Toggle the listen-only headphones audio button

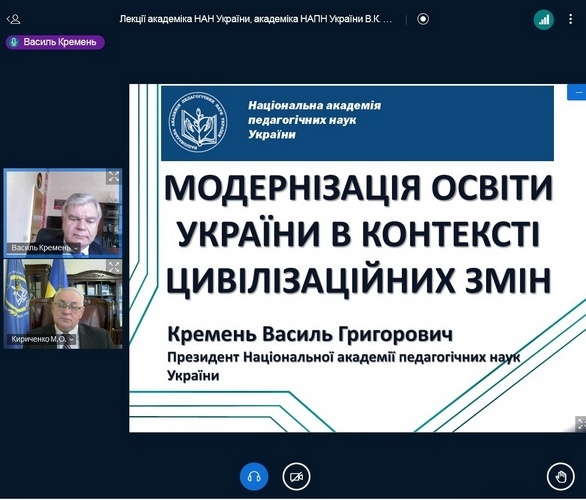coord(254,476)
